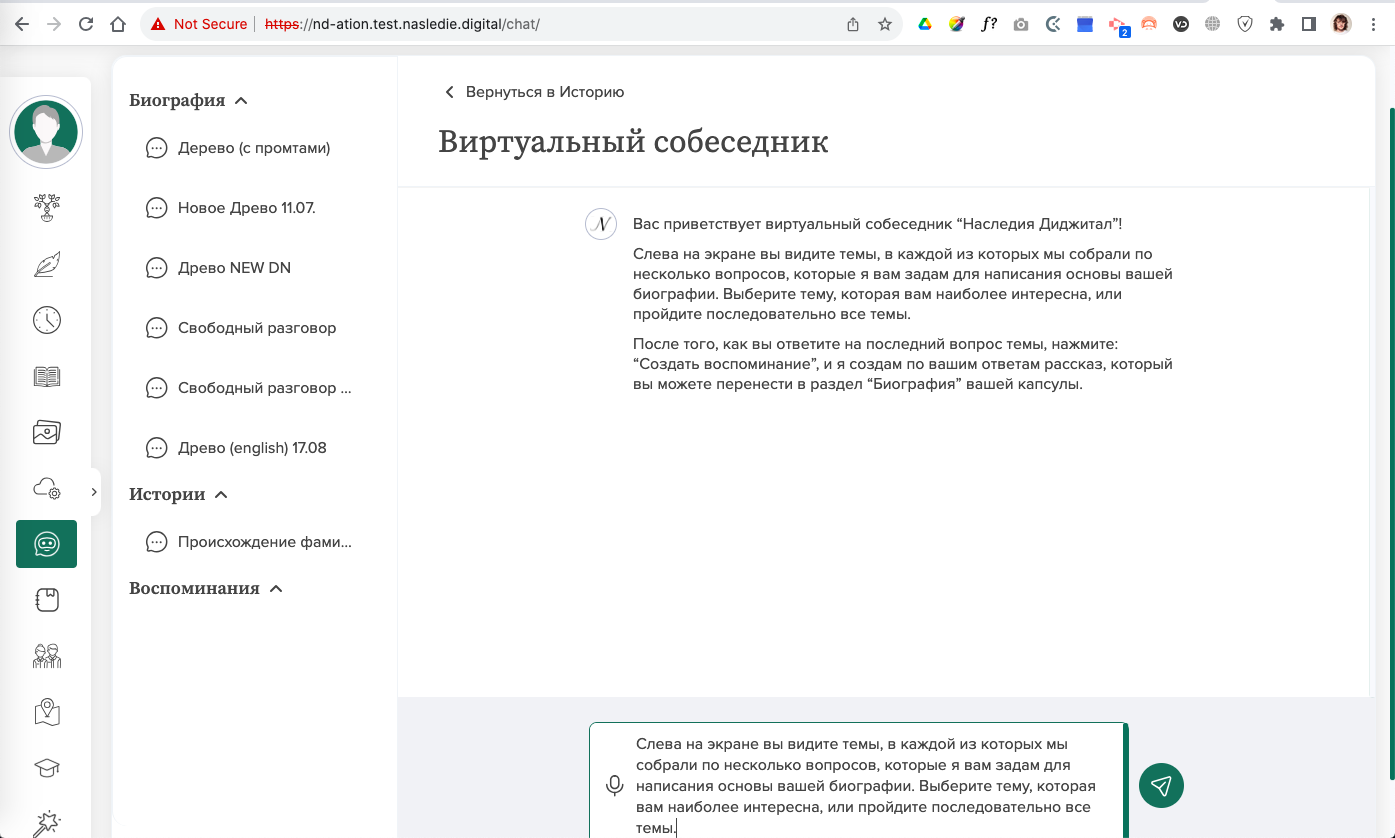Open the feather quill writing section
Viewport: 1395px width, 838px height.
coord(46,264)
